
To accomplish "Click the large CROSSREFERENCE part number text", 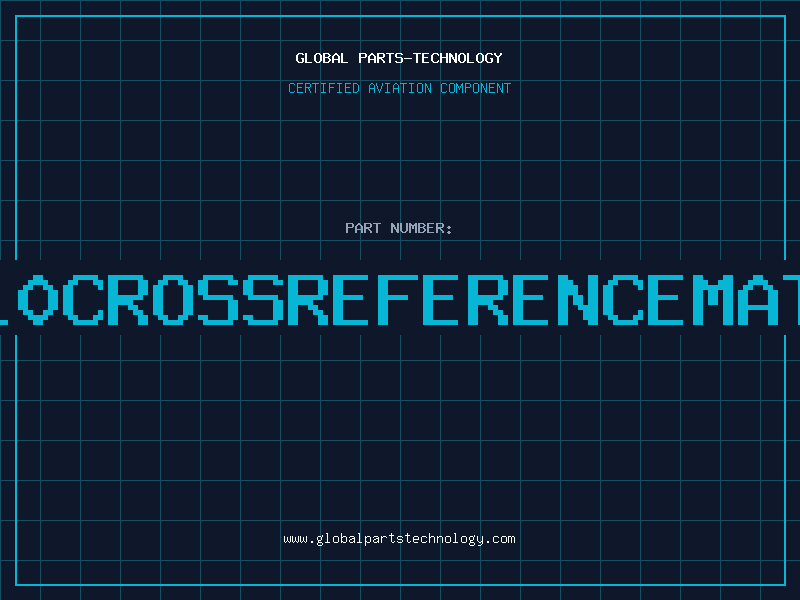I will point(400,299).
